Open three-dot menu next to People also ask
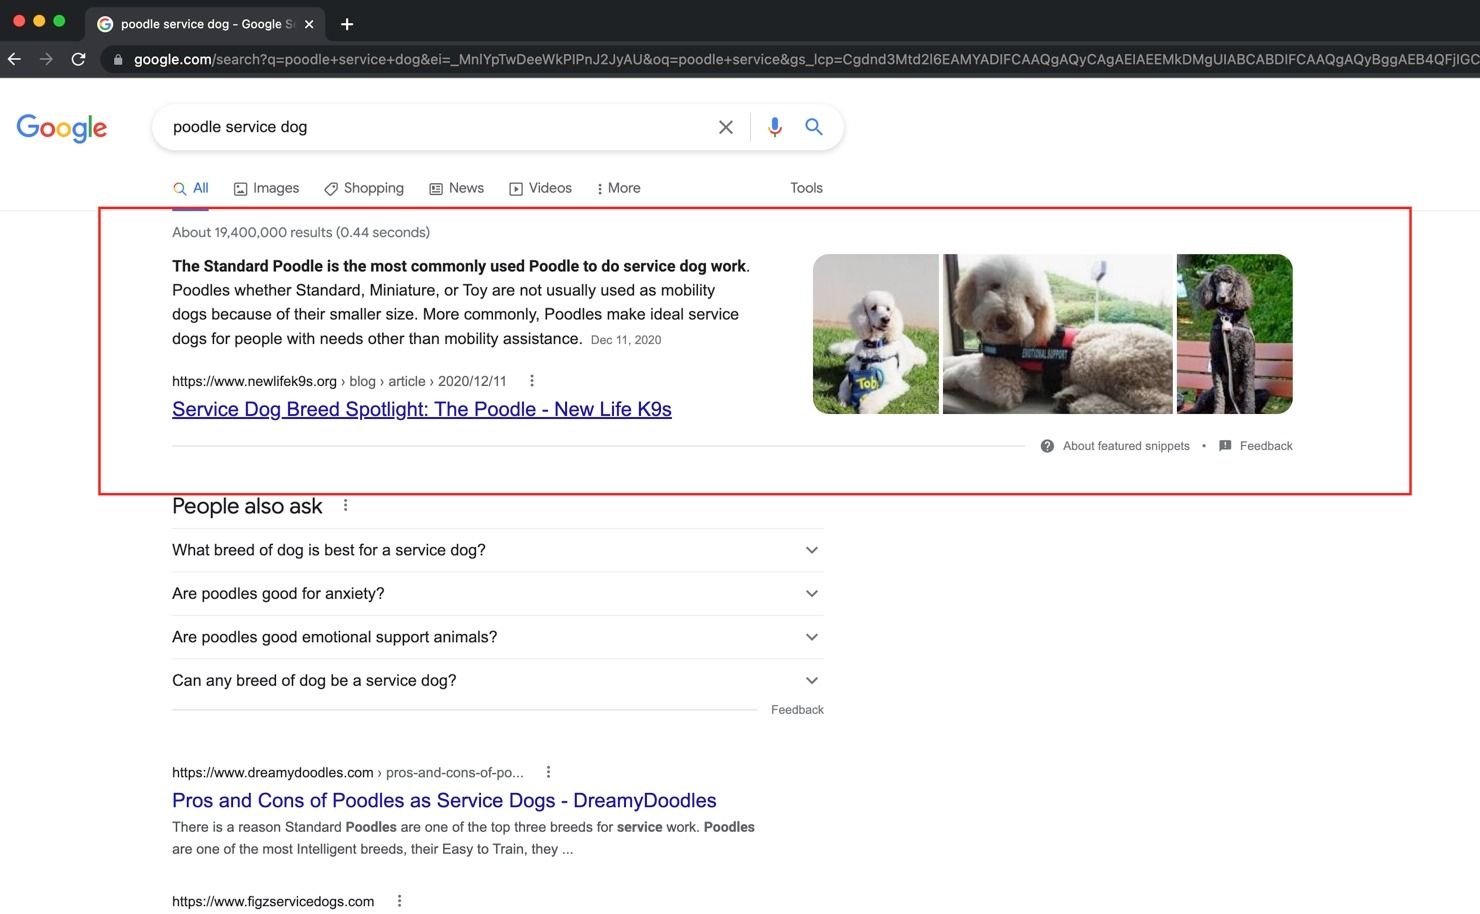Viewport: 1480px width, 914px height. coord(345,506)
